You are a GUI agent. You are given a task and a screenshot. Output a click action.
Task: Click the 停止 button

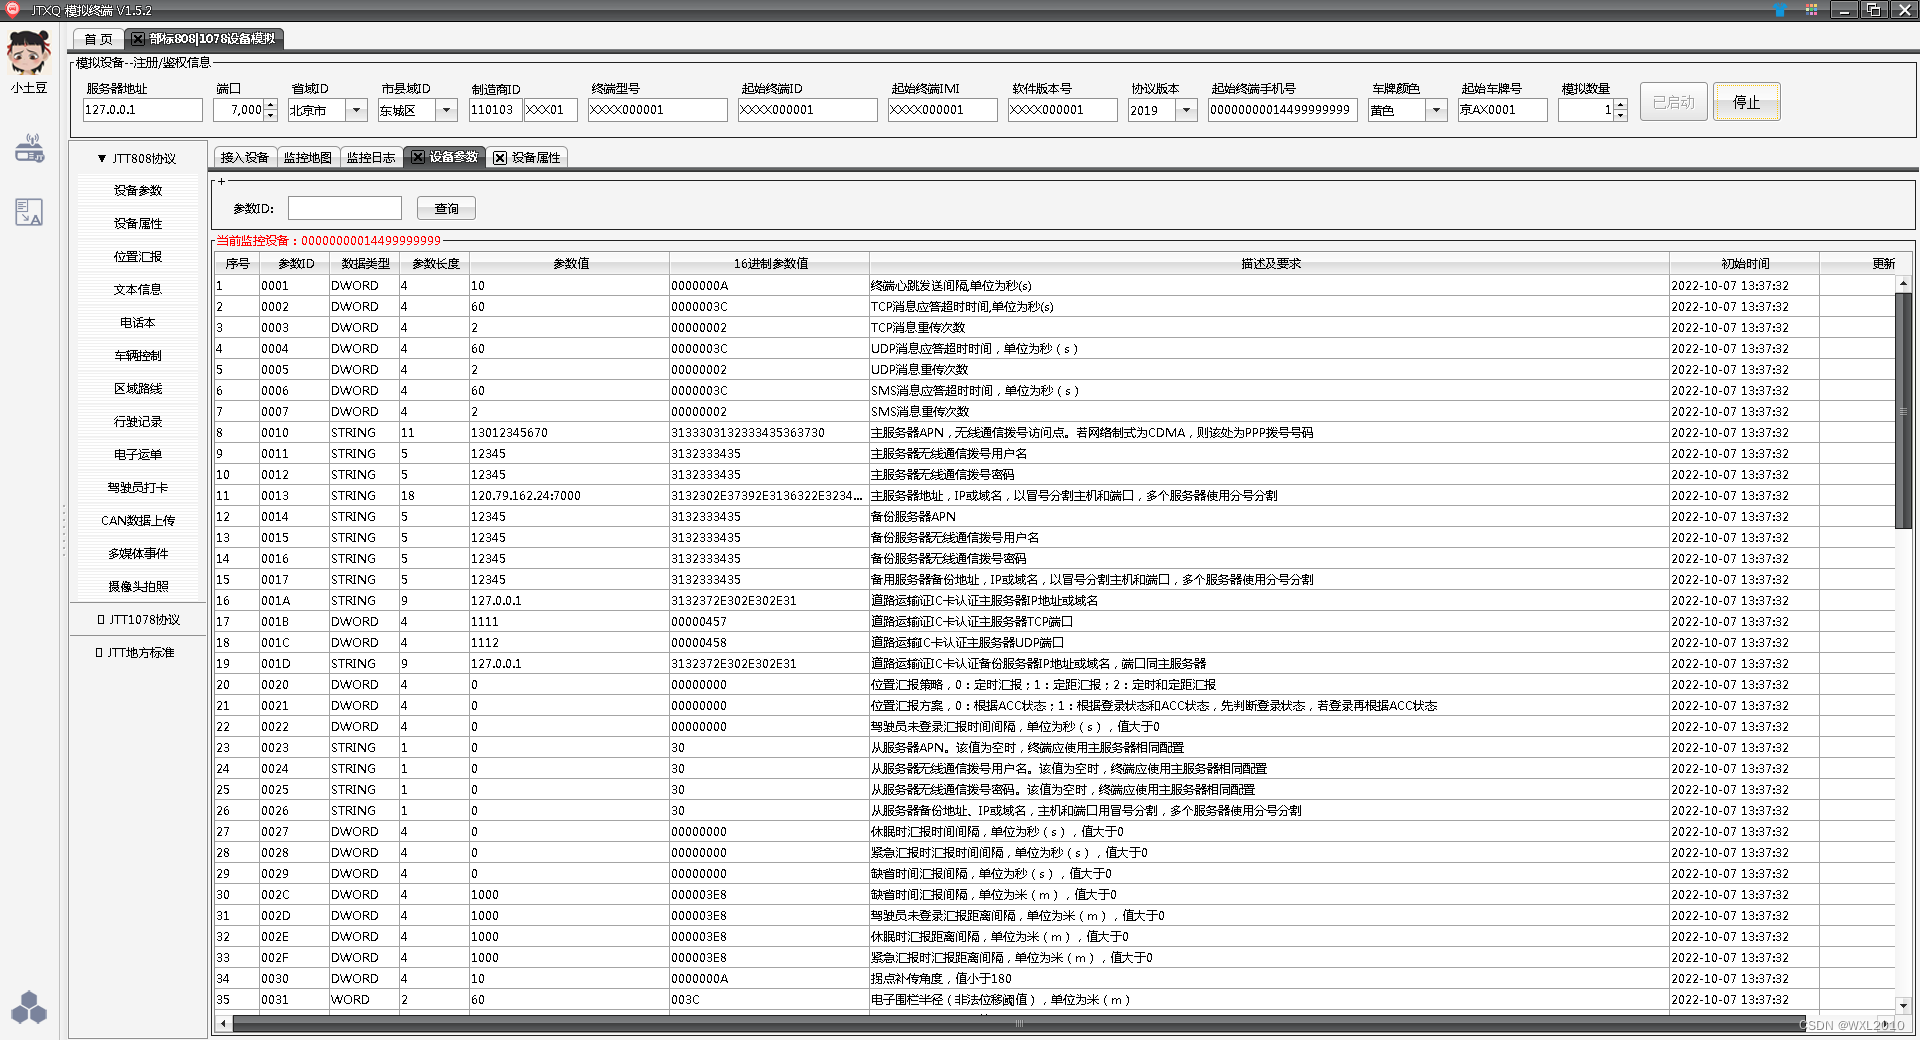[x=1746, y=101]
